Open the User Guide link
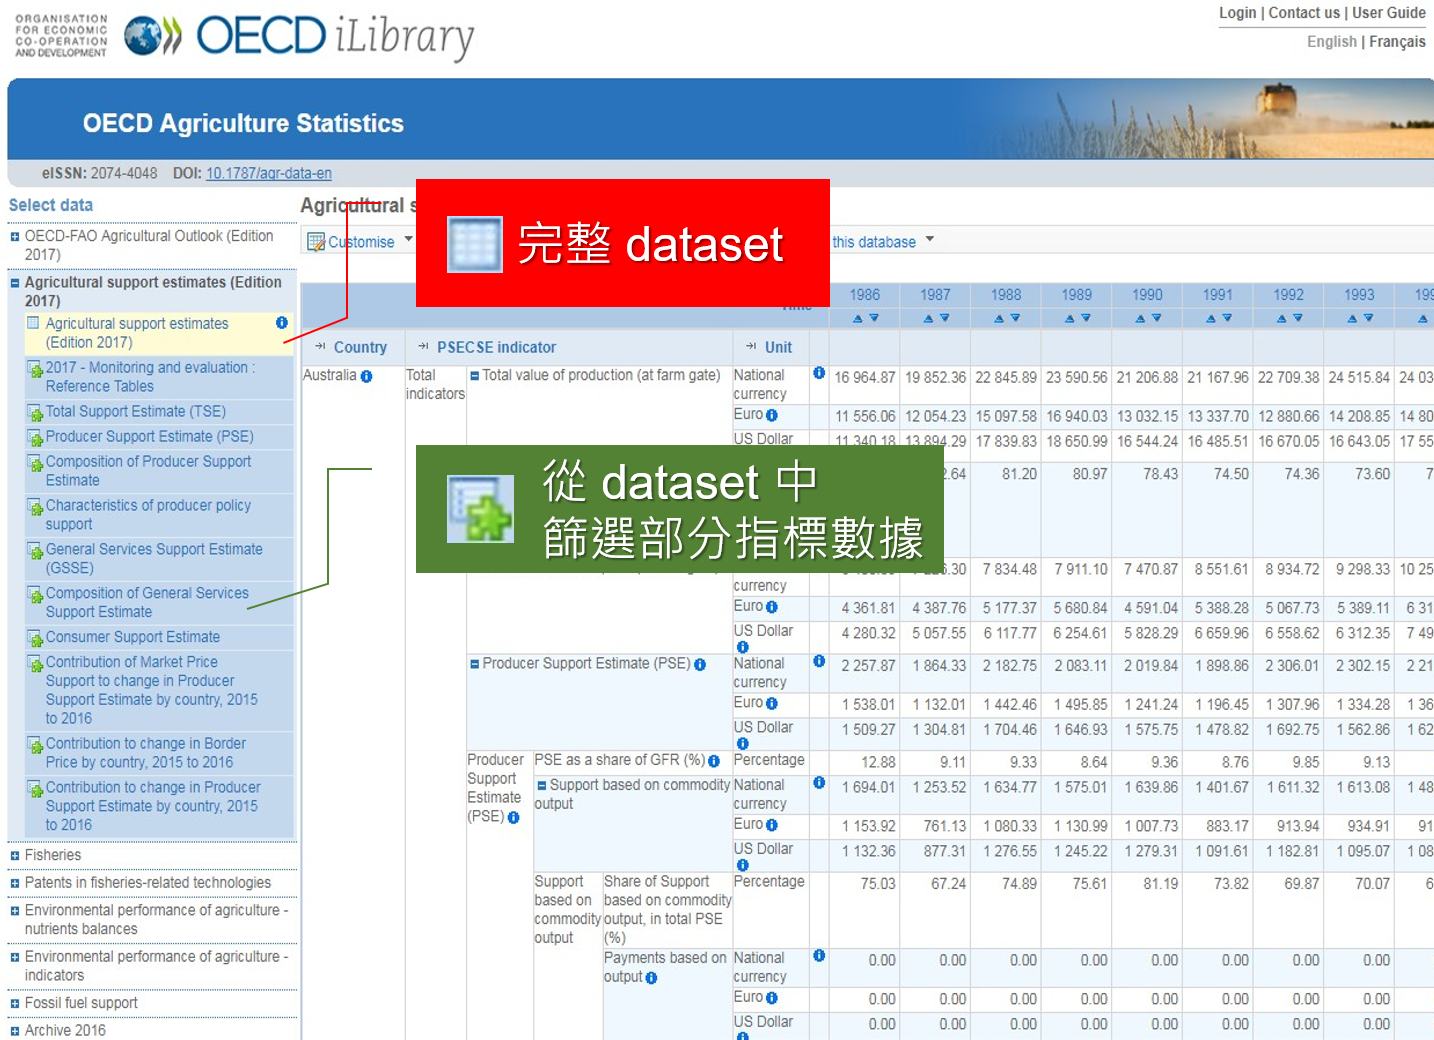This screenshot has width=1434, height=1040. (1389, 13)
